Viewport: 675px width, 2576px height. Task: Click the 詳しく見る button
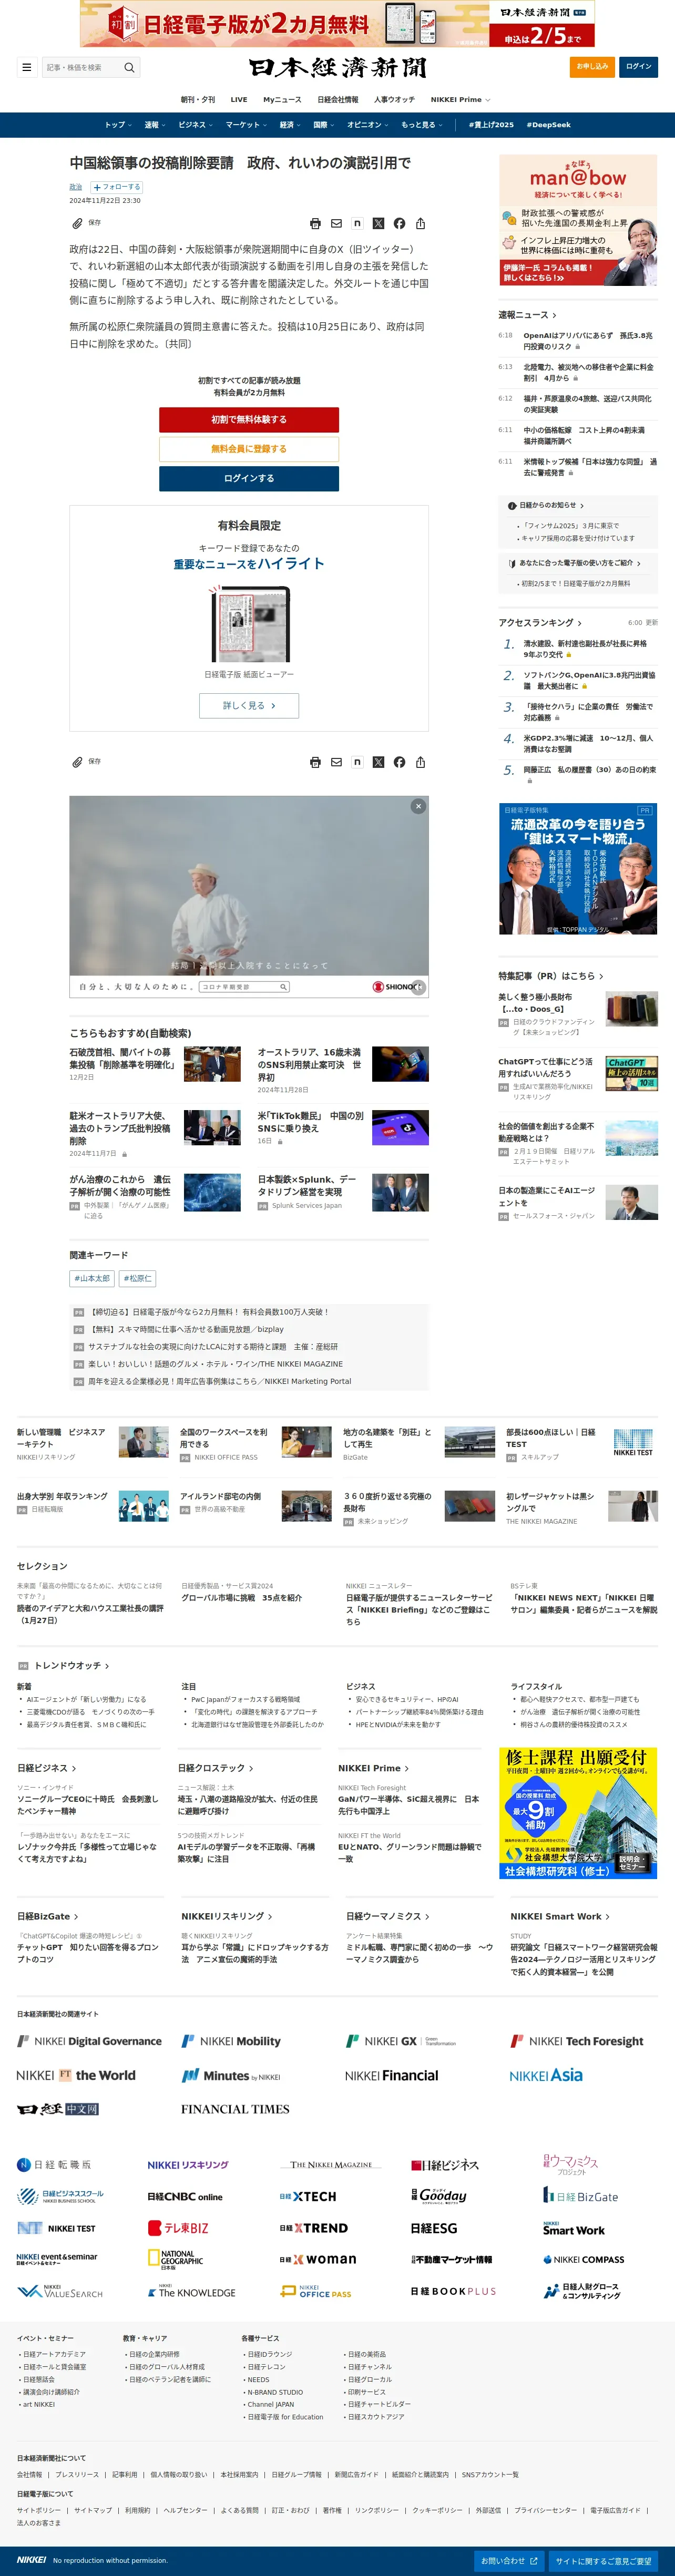(x=249, y=705)
